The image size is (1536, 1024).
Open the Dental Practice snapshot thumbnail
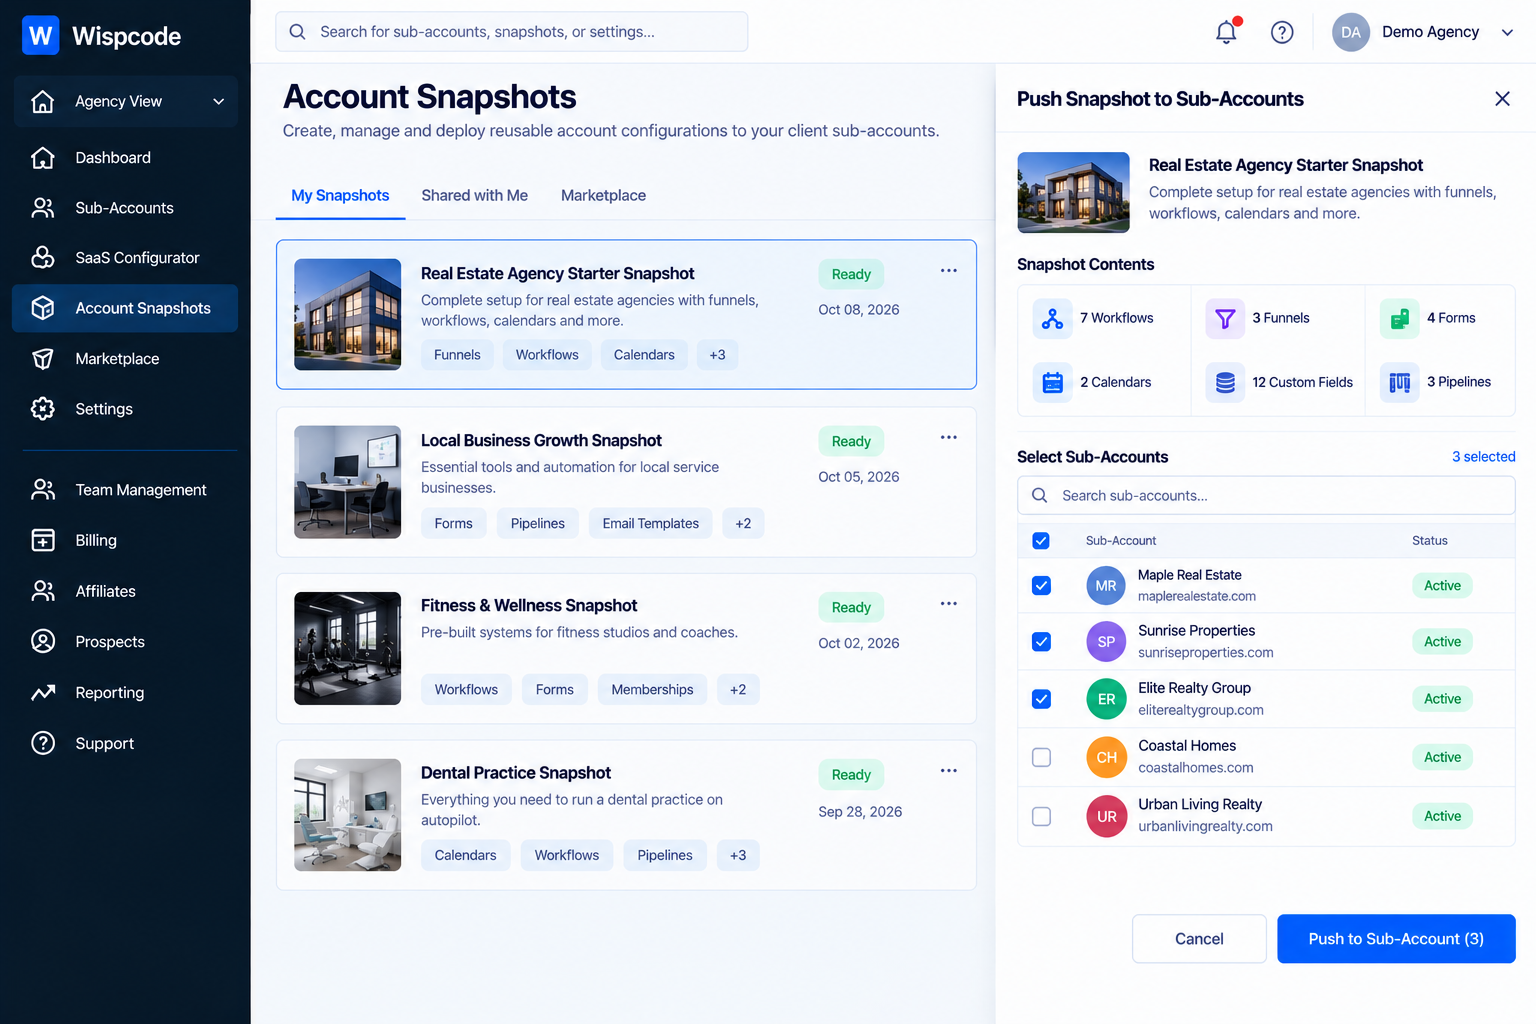(348, 815)
